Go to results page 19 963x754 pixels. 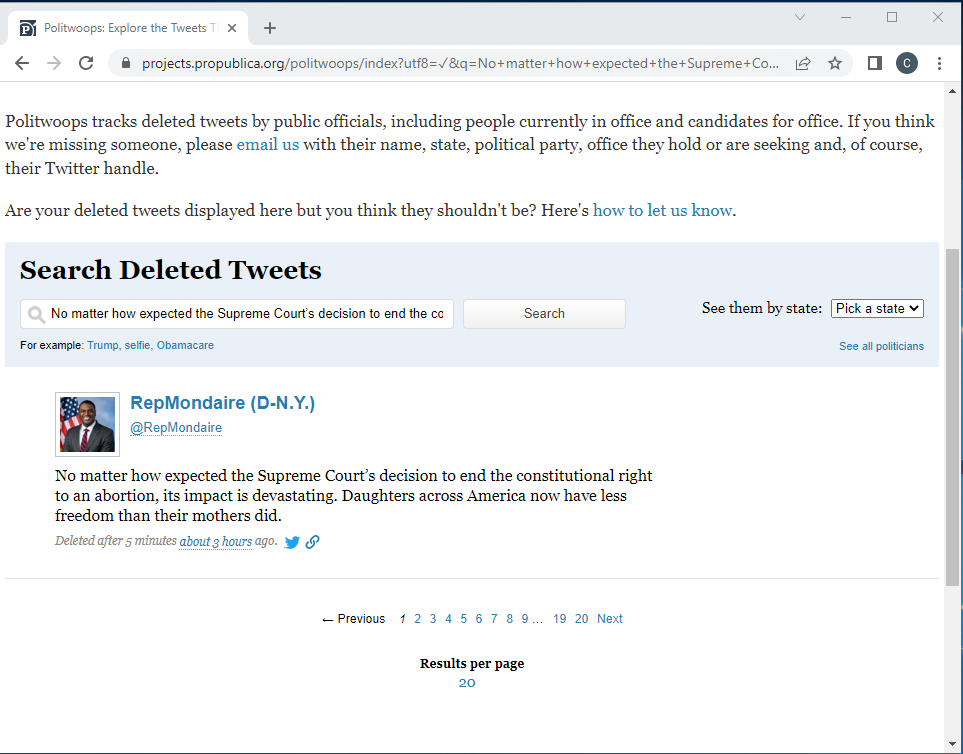559,619
